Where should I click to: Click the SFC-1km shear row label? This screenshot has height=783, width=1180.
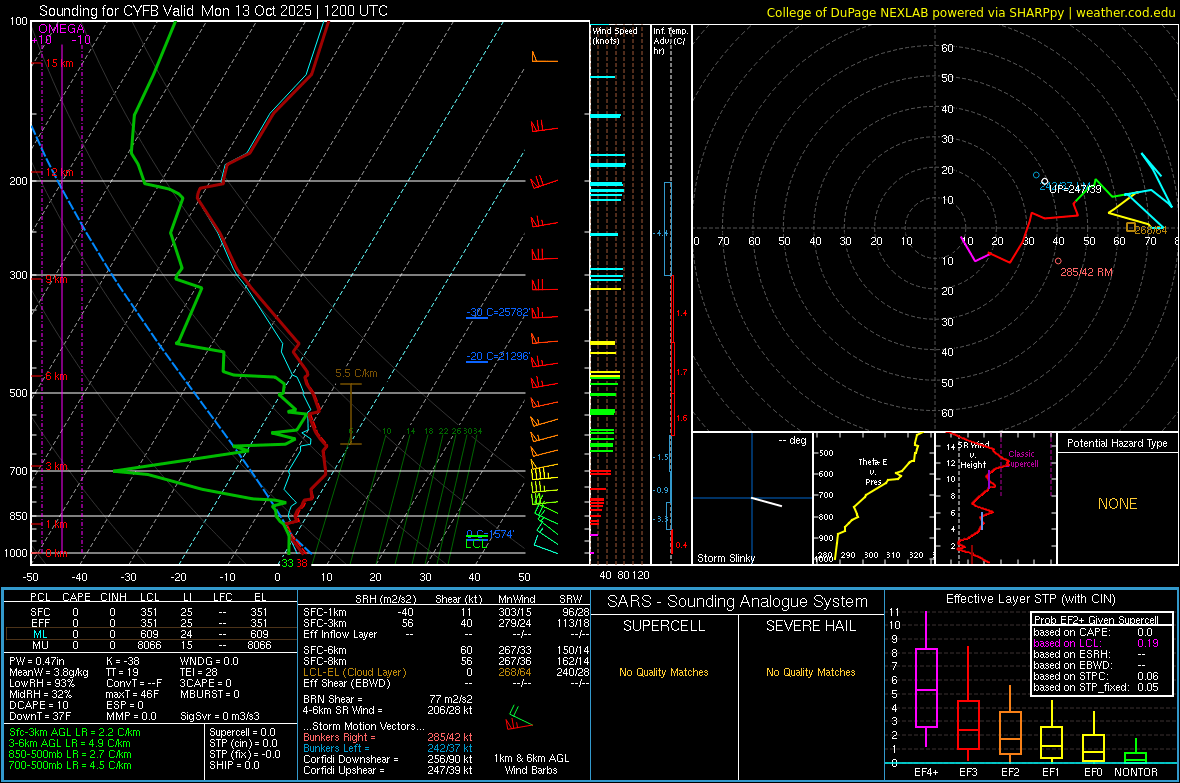click(325, 612)
